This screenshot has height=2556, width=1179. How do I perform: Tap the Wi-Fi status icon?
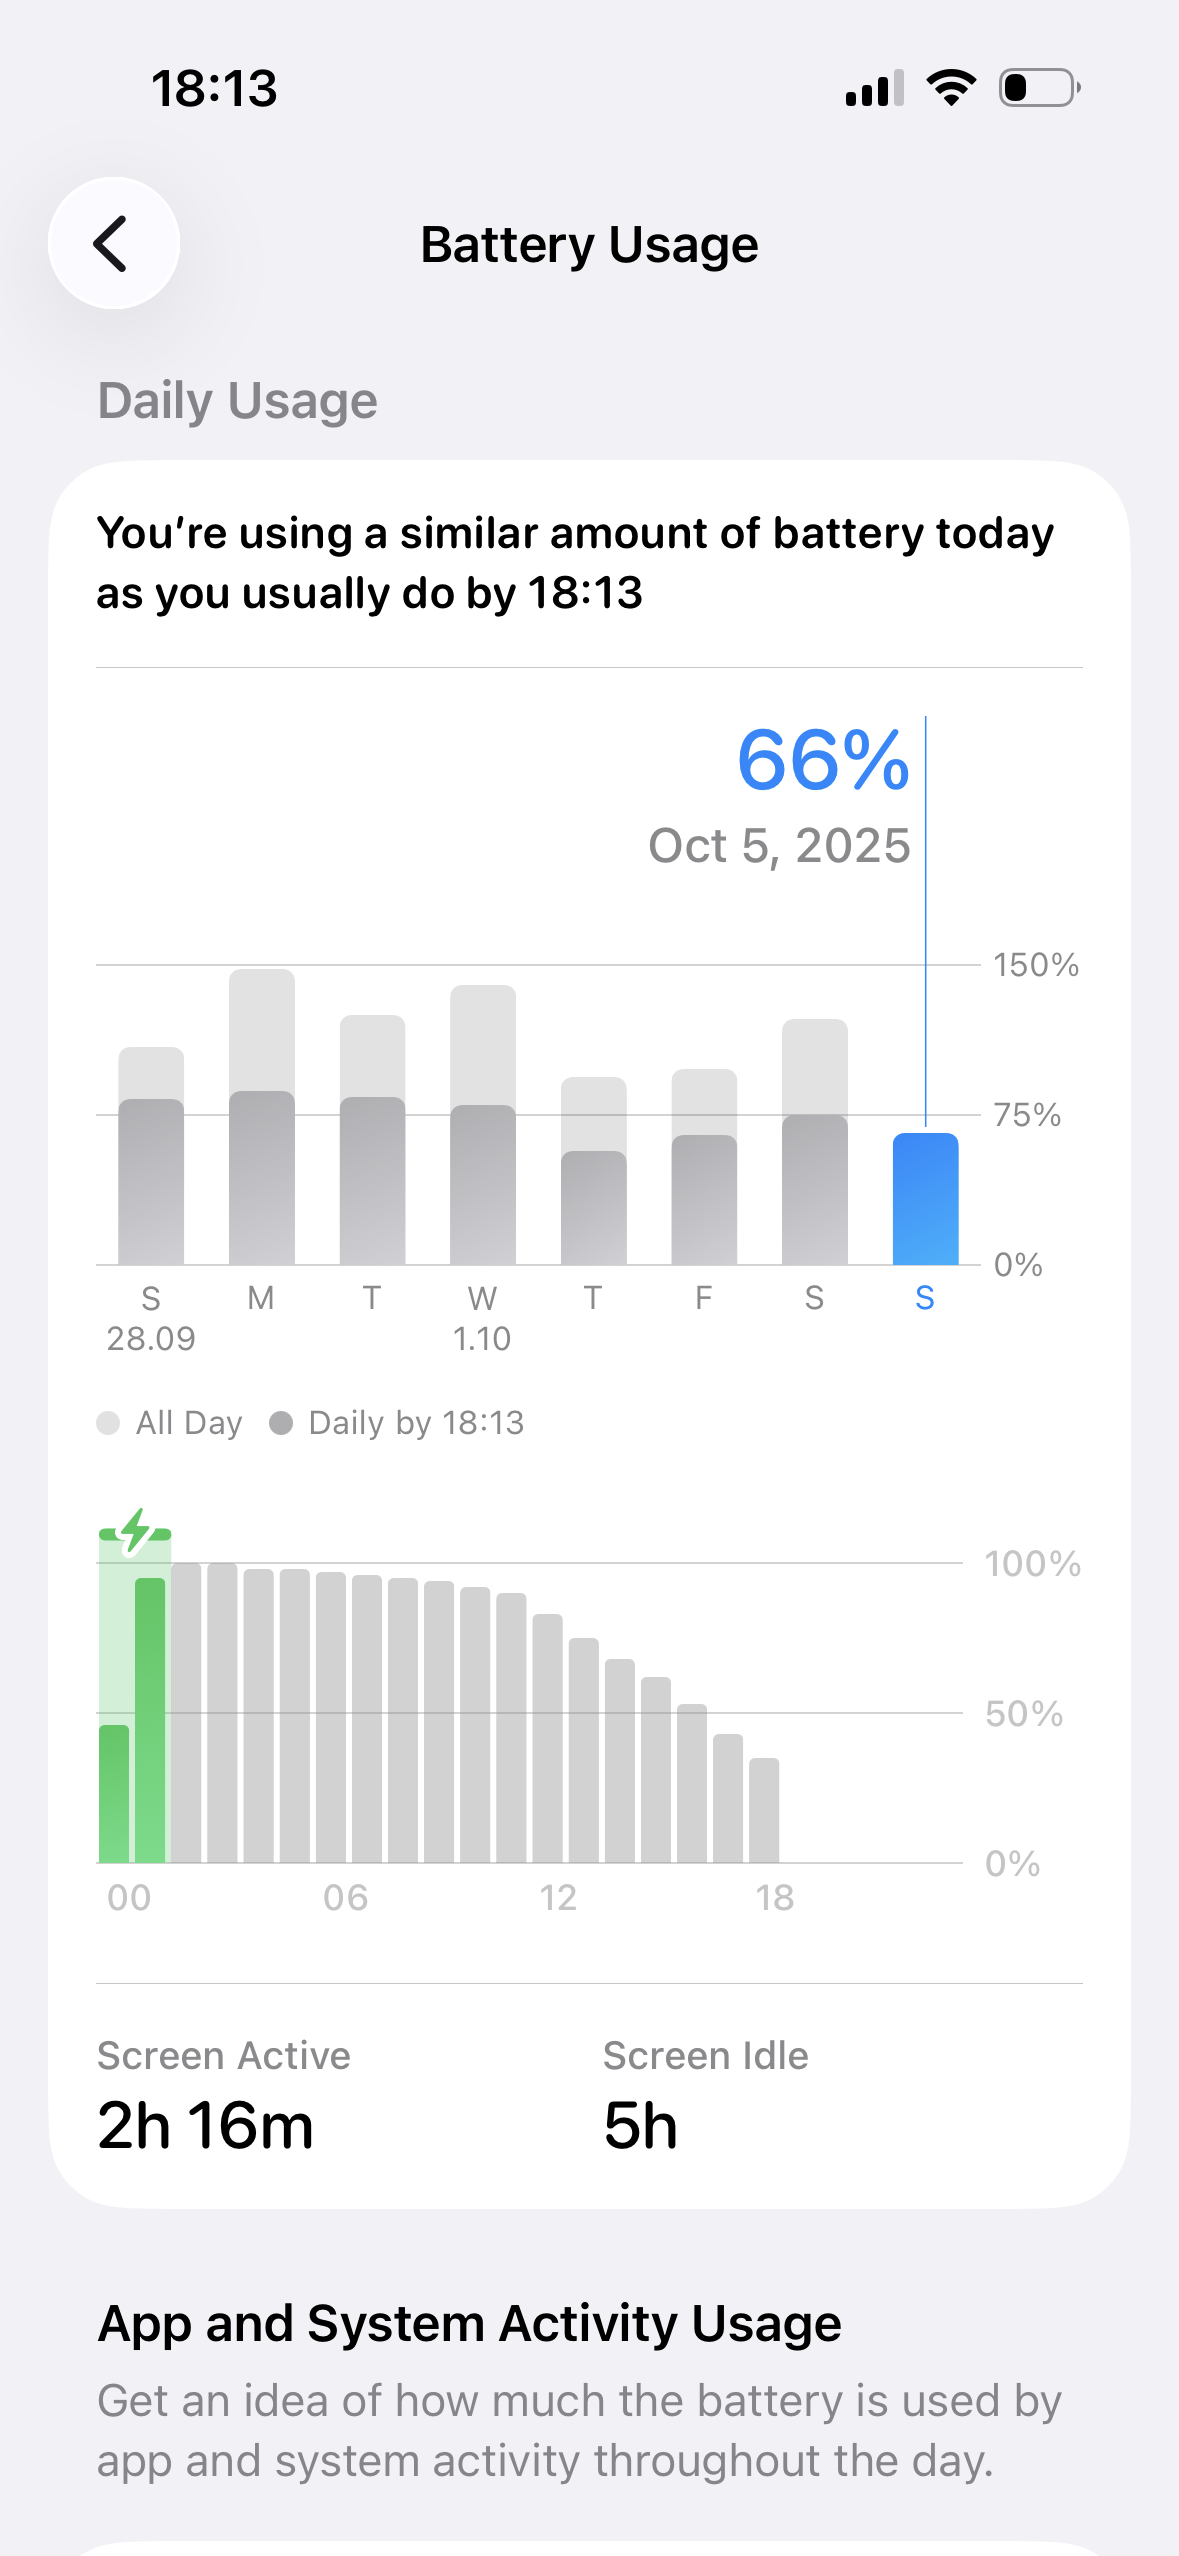[951, 88]
